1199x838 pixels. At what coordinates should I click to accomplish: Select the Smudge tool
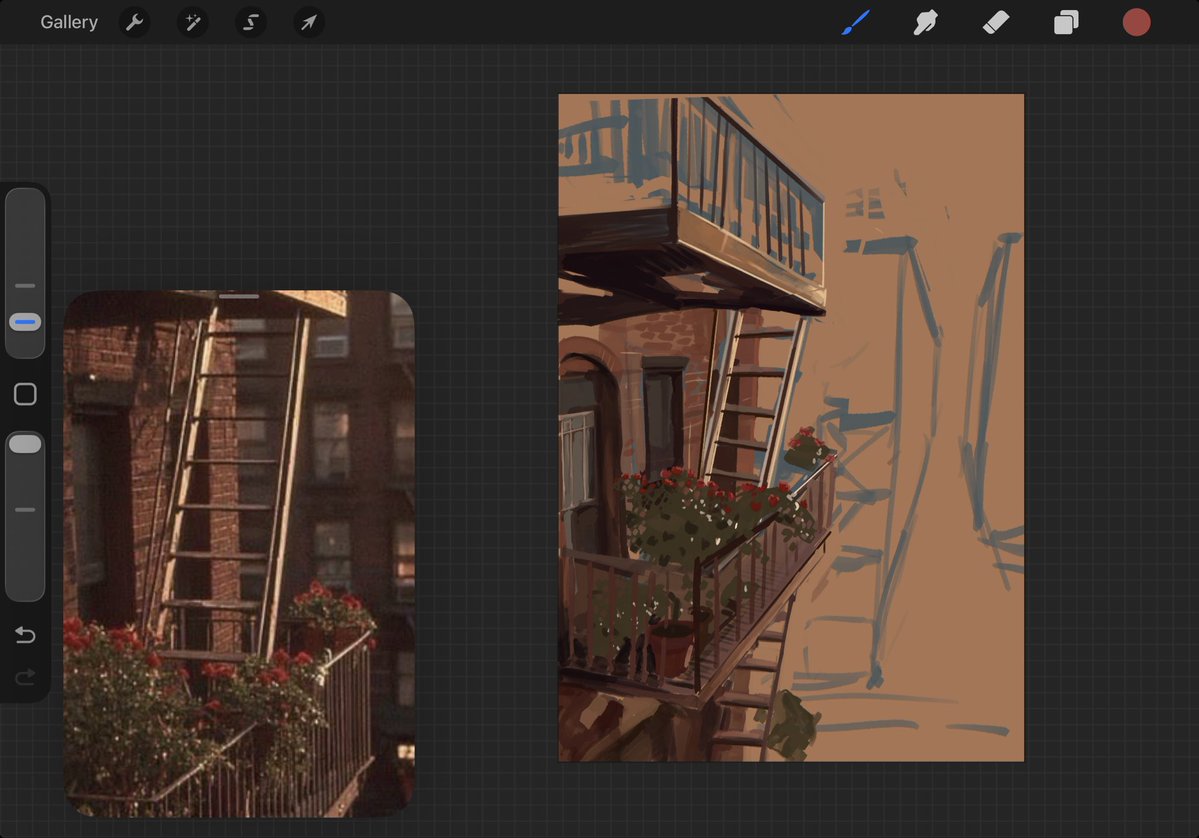tap(925, 22)
